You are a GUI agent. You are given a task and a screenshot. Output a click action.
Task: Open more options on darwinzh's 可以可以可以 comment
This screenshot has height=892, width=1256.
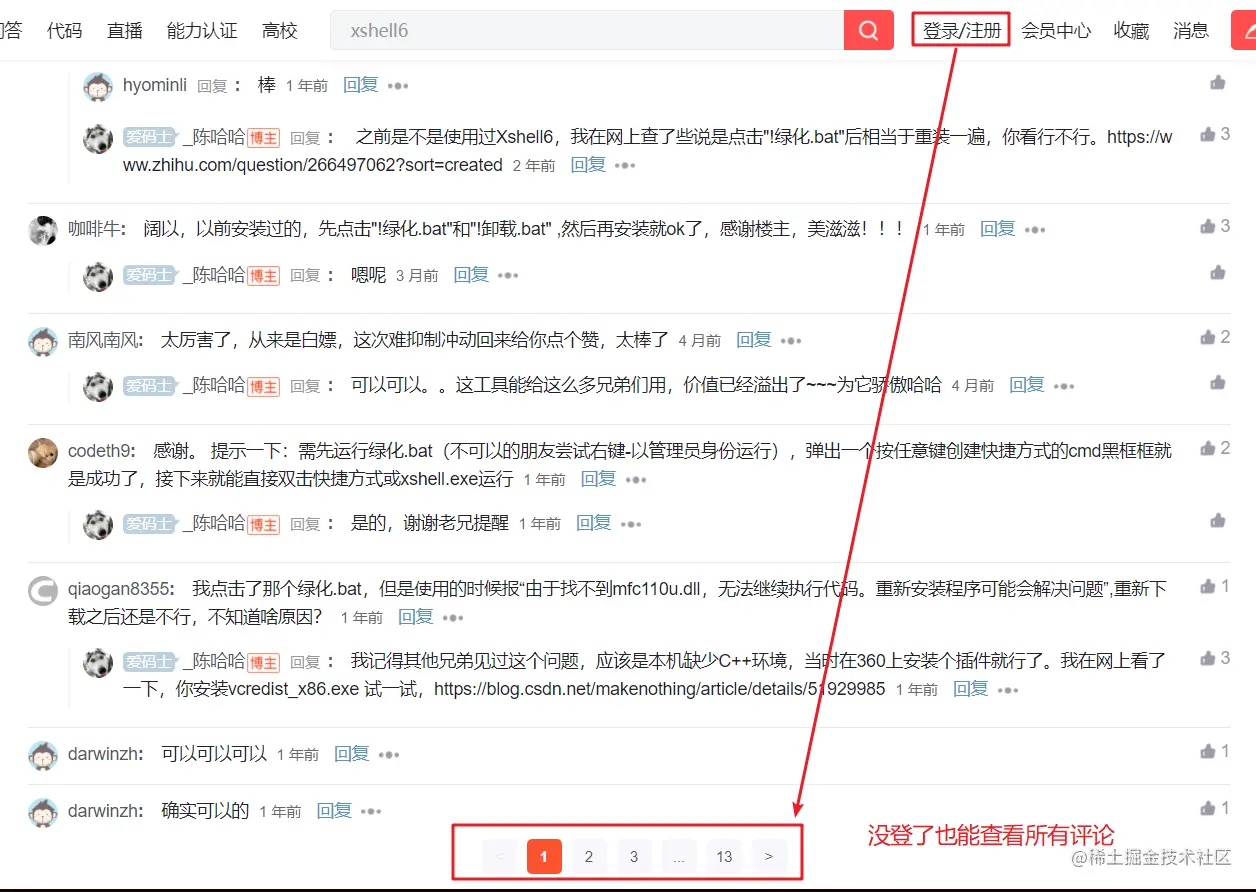(x=389, y=755)
